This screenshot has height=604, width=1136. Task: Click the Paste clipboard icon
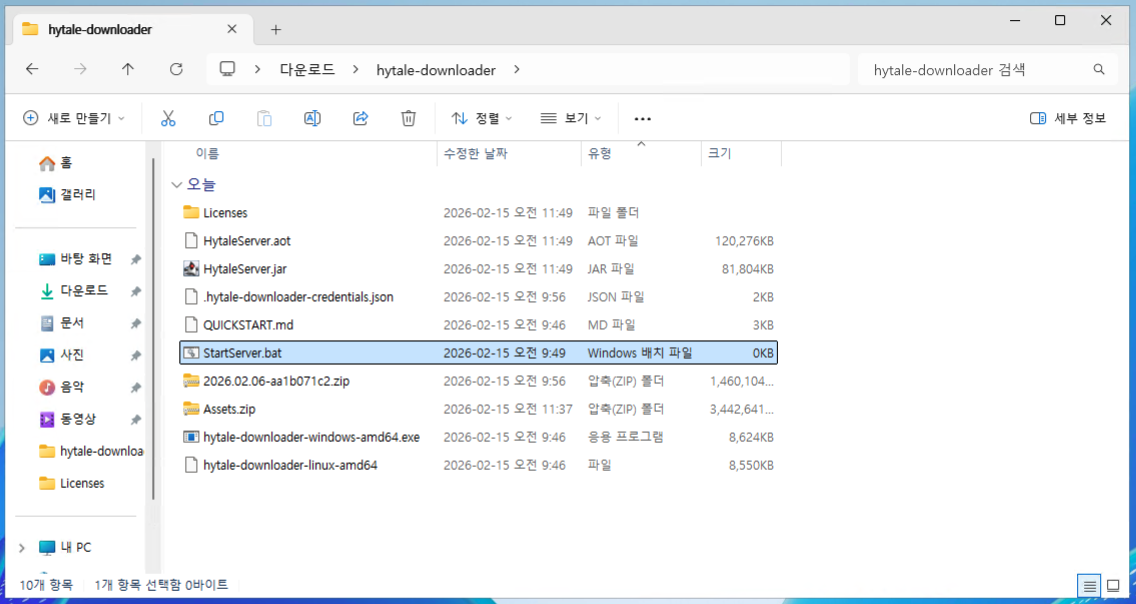(x=264, y=118)
